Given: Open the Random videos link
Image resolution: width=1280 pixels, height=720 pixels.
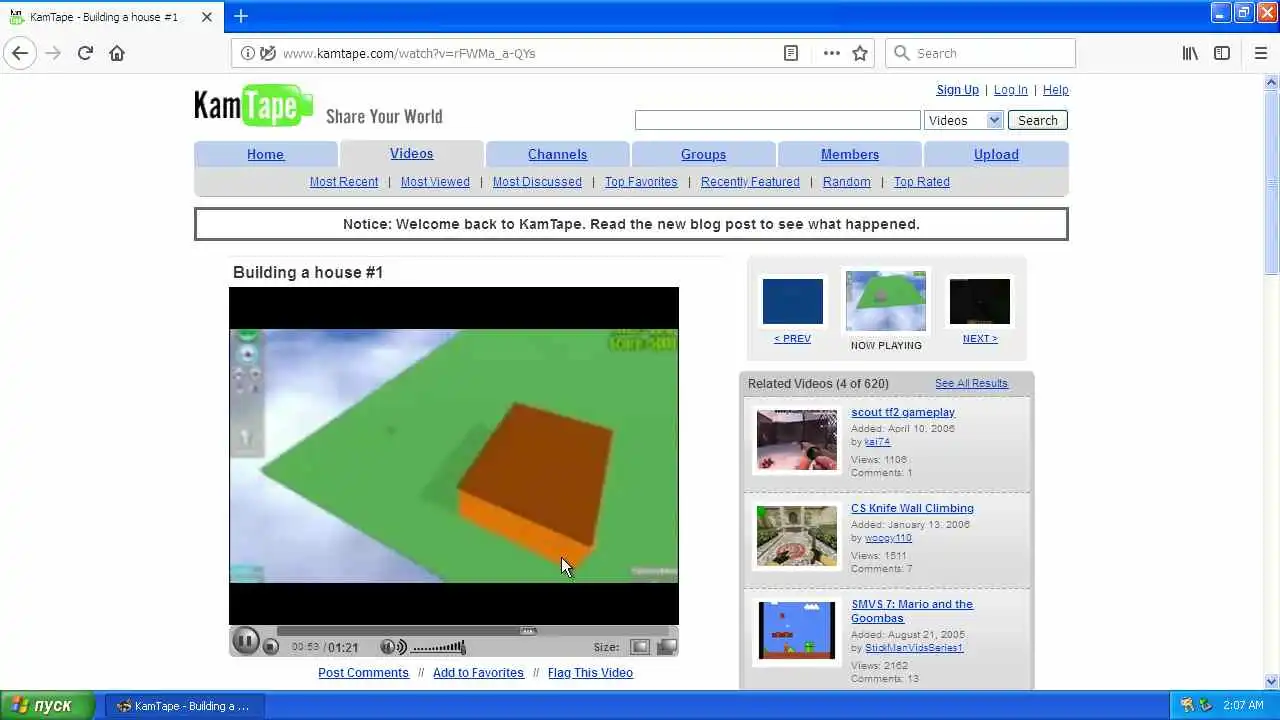Looking at the screenshot, I should [846, 182].
